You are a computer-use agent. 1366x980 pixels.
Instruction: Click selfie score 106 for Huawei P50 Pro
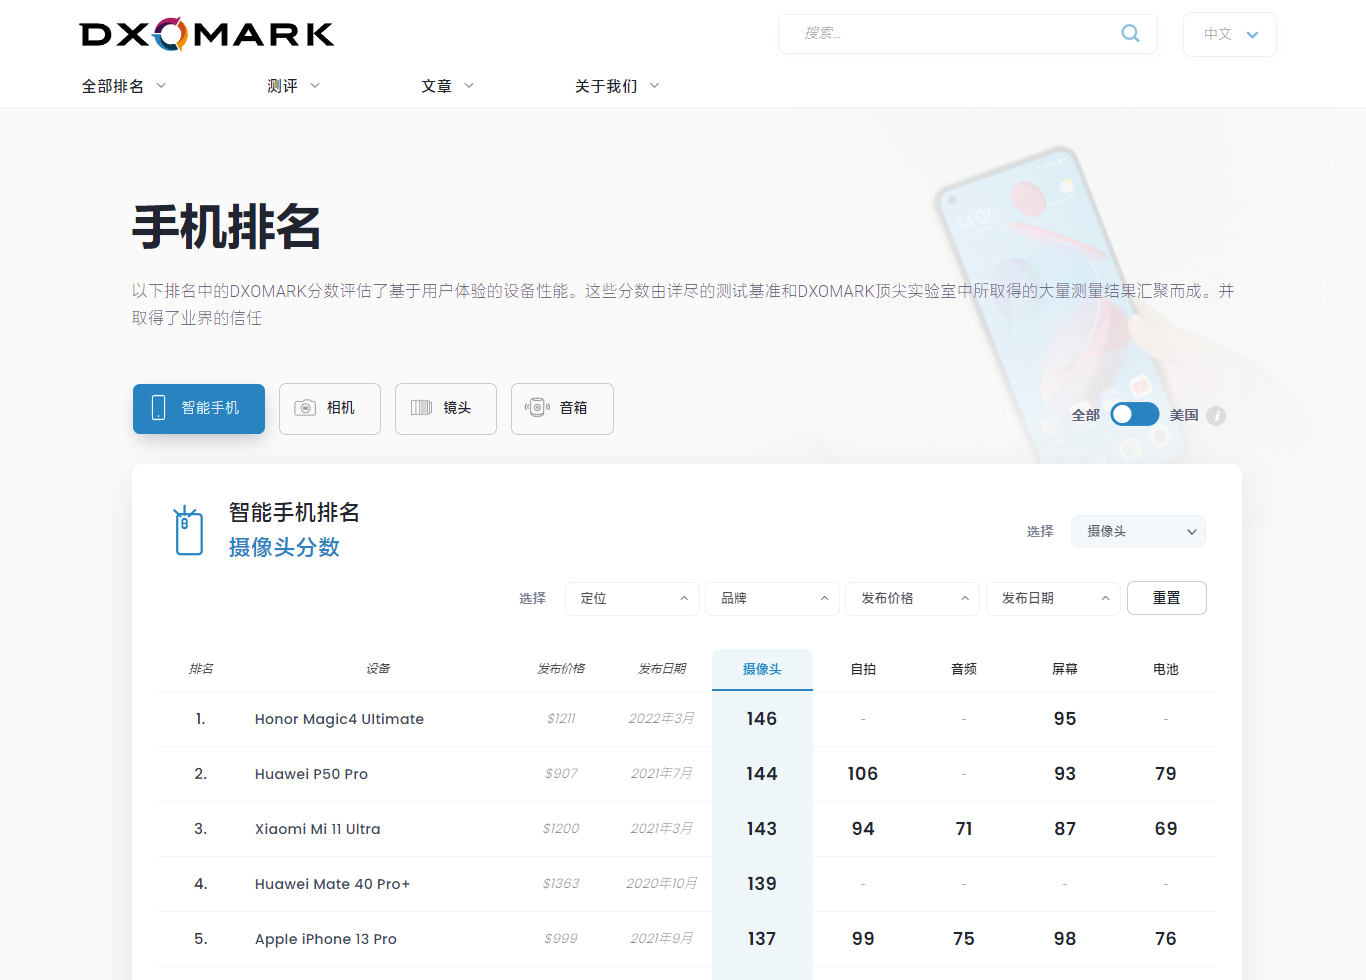click(x=863, y=774)
